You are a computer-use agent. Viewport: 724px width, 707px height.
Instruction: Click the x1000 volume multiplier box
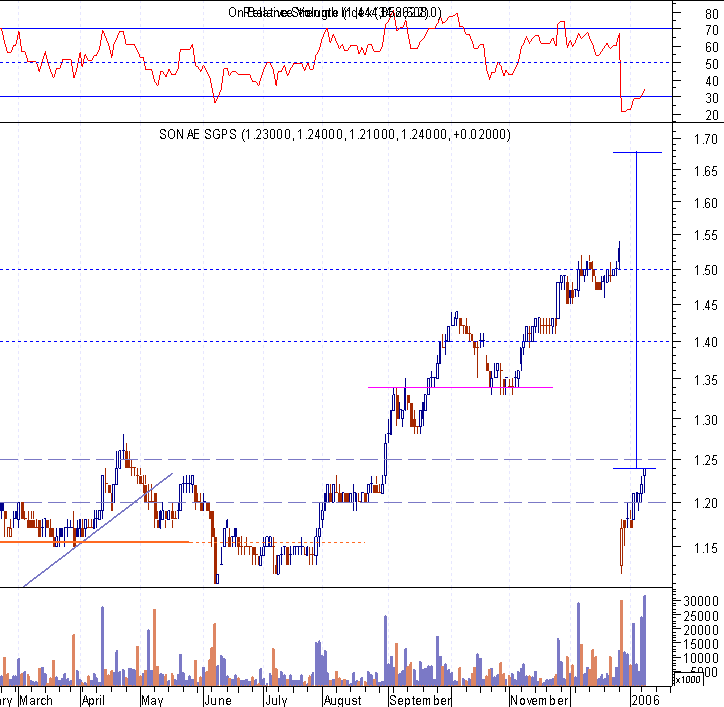tap(688, 679)
